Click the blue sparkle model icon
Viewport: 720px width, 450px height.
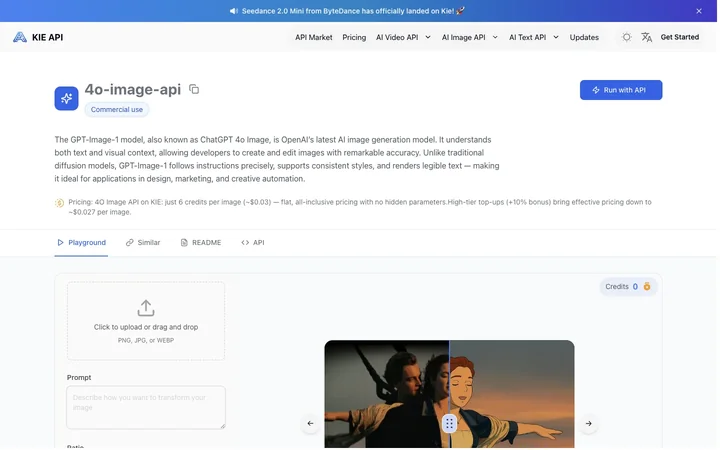(x=67, y=98)
